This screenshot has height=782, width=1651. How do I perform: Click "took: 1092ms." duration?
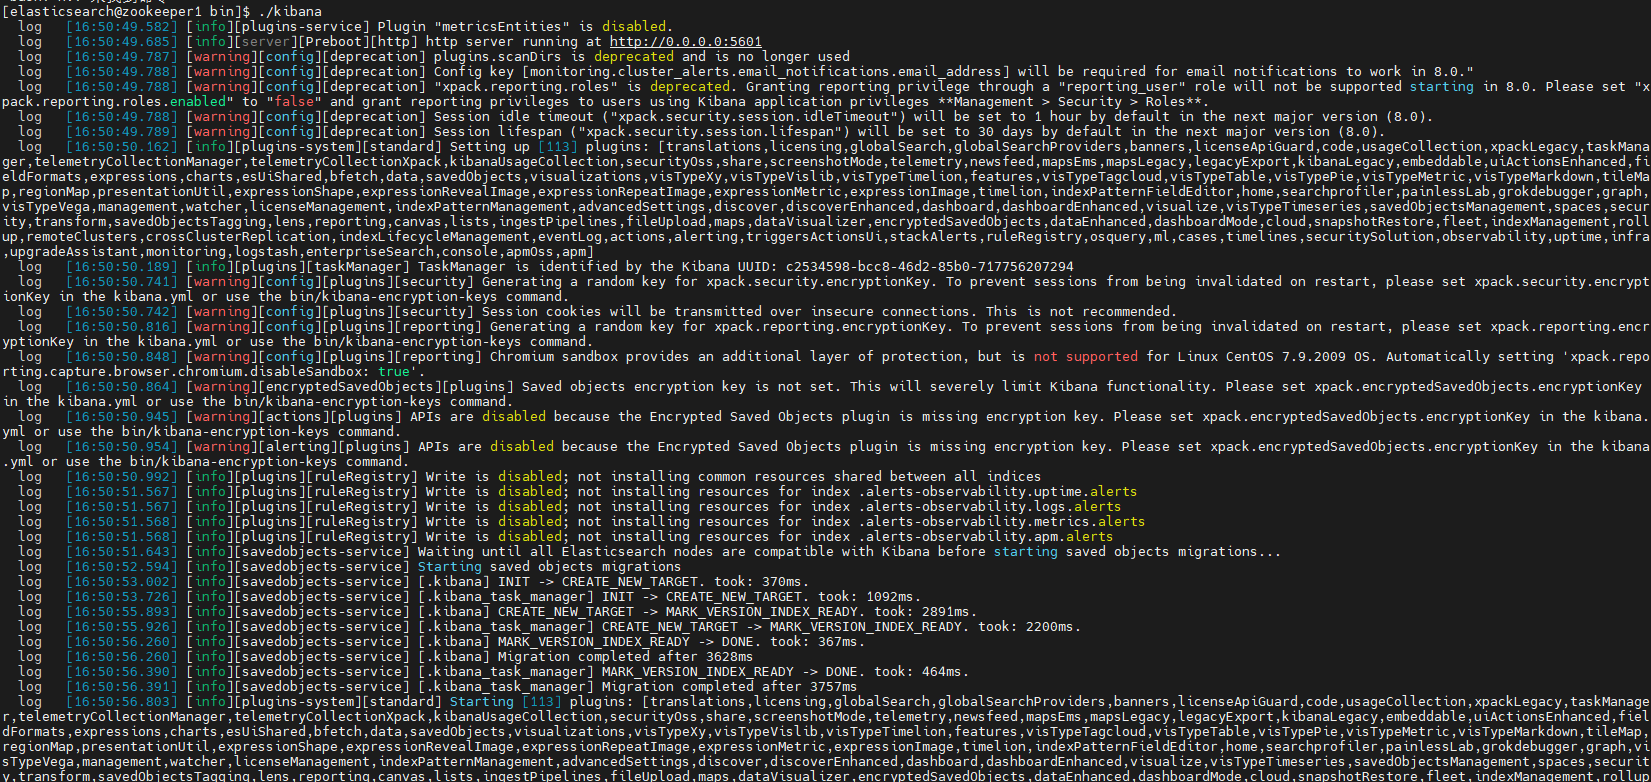click(869, 597)
